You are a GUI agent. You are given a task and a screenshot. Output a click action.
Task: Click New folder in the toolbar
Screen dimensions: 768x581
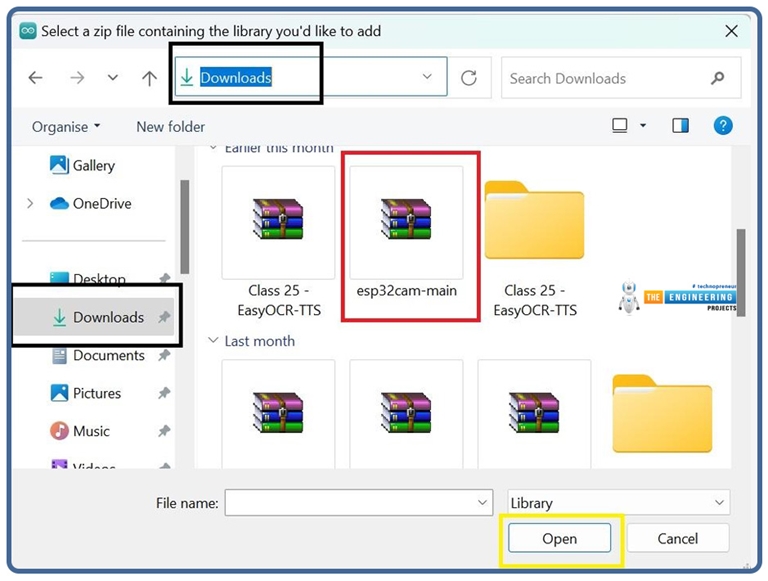[x=170, y=127]
